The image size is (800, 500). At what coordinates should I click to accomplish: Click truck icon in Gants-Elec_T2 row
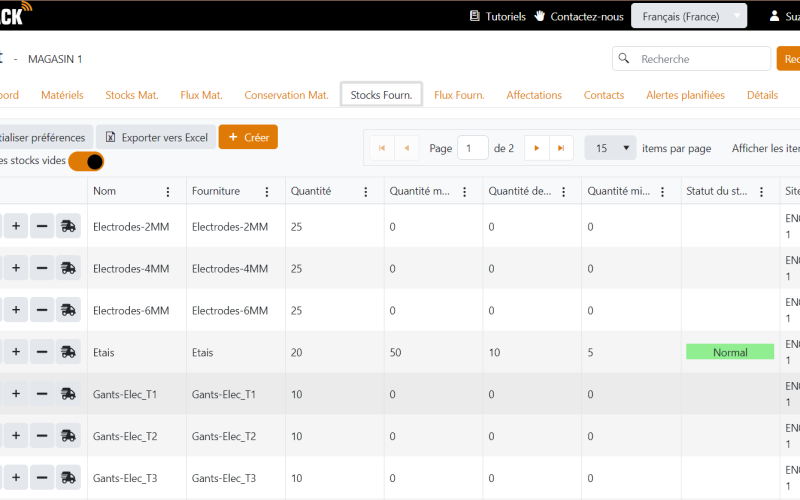pyautogui.click(x=68, y=435)
